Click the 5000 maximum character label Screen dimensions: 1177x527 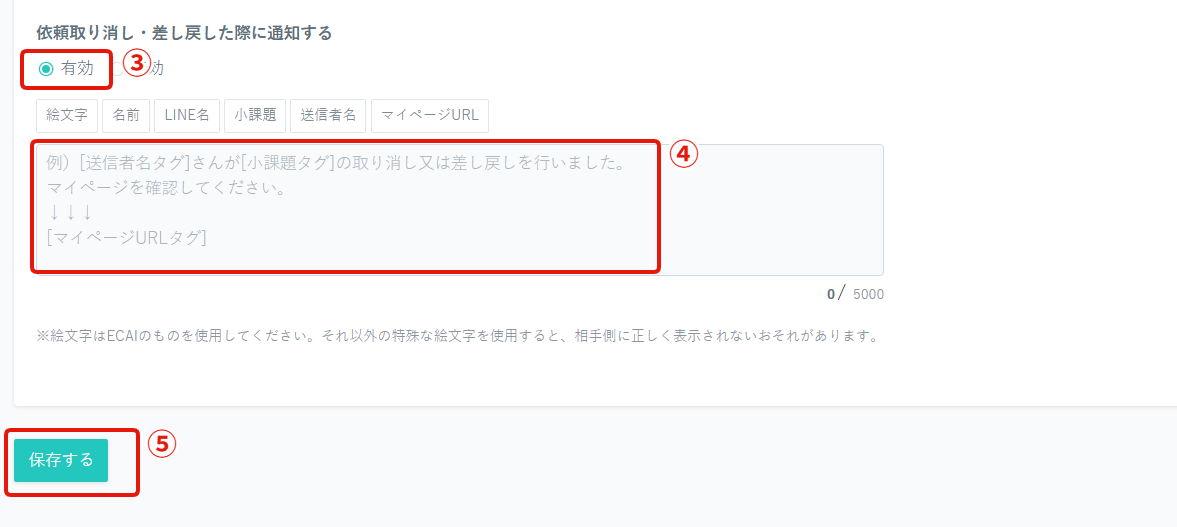[868, 294]
